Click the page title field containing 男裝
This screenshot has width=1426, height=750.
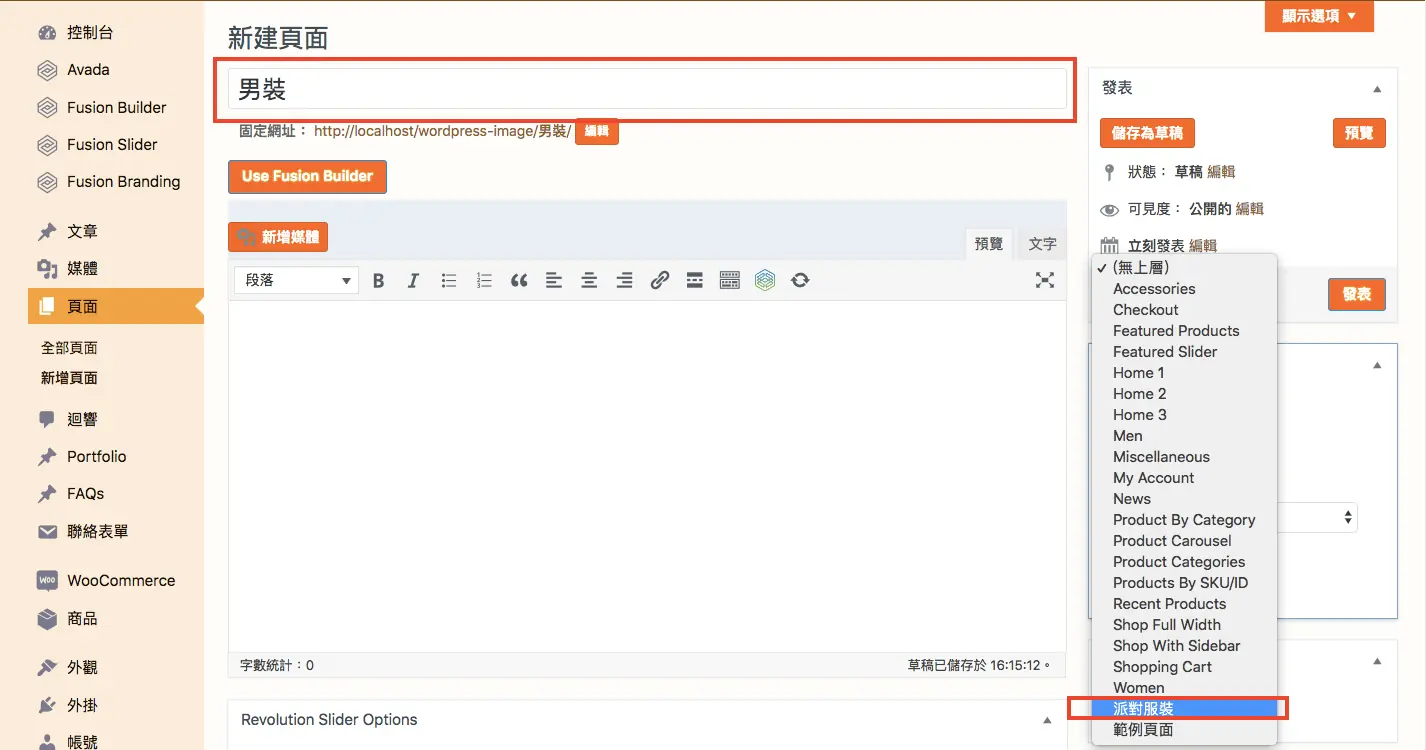(647, 89)
